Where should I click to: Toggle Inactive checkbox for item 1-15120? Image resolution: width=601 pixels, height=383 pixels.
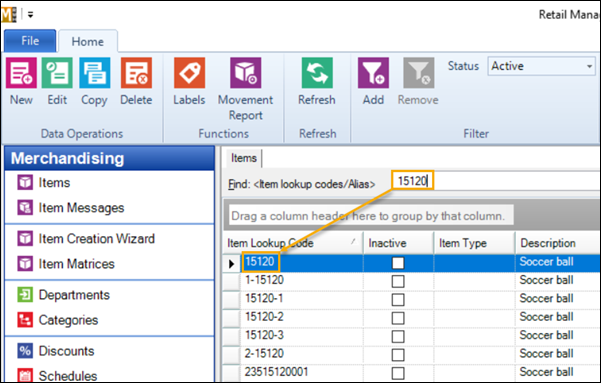point(398,281)
